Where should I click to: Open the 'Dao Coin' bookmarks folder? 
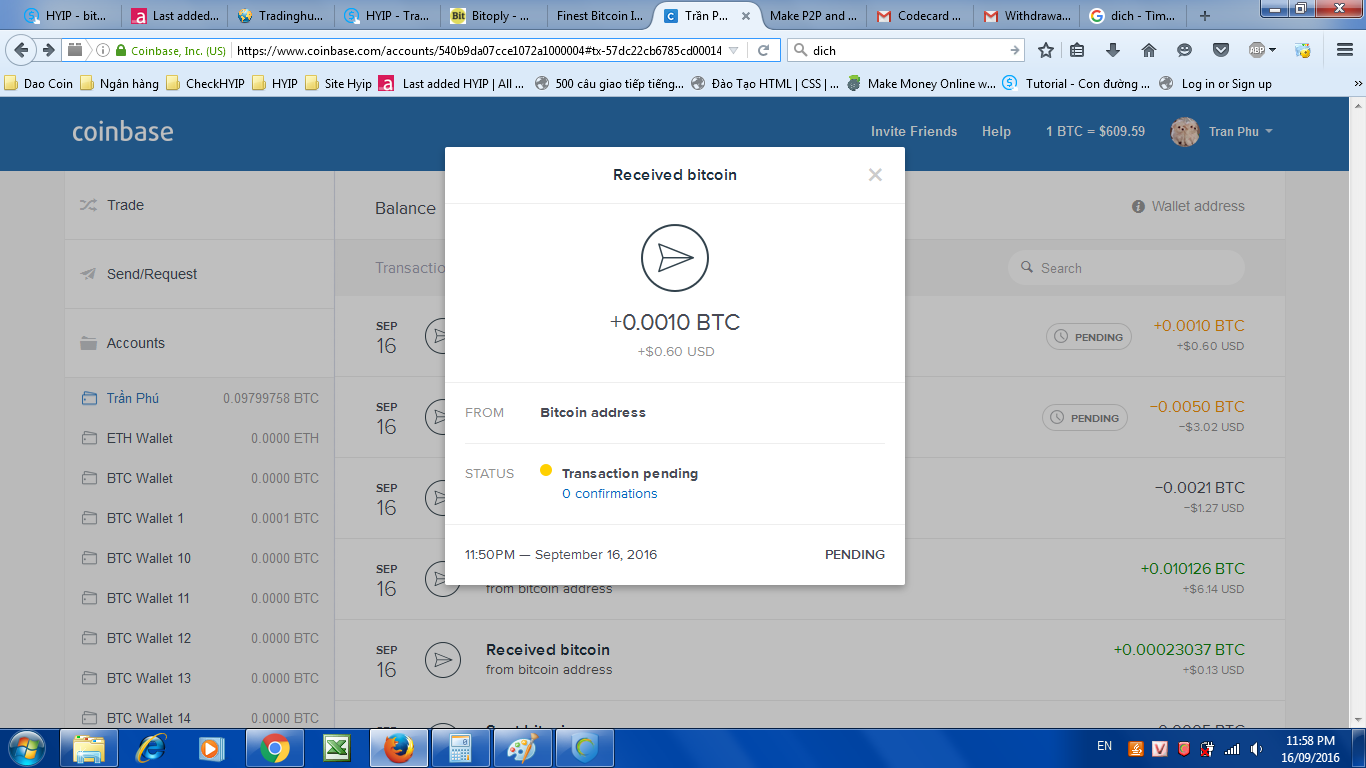coord(40,84)
